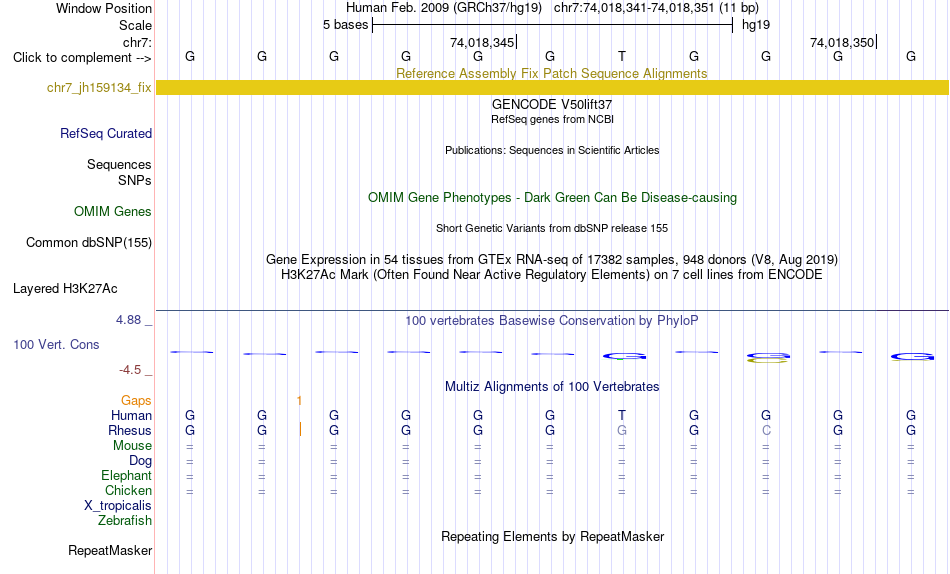This screenshot has width=950, height=574.
Task: Open 100 Vert. Cons track label
Action: [56, 345]
